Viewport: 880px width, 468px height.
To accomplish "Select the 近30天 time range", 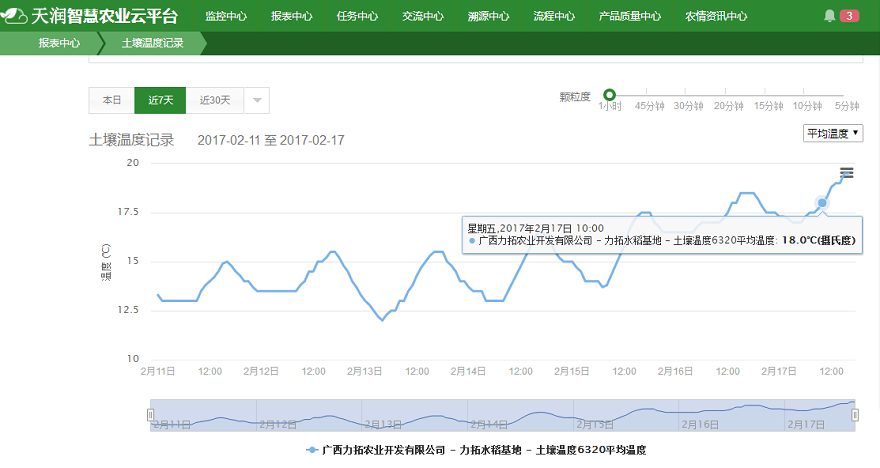I will (214, 100).
